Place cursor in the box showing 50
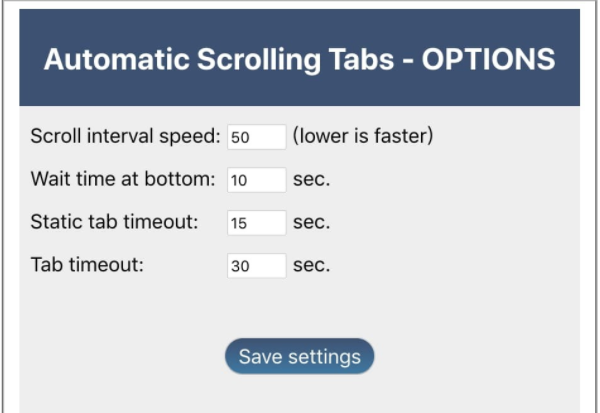This screenshot has height=413, width=600. 256,137
